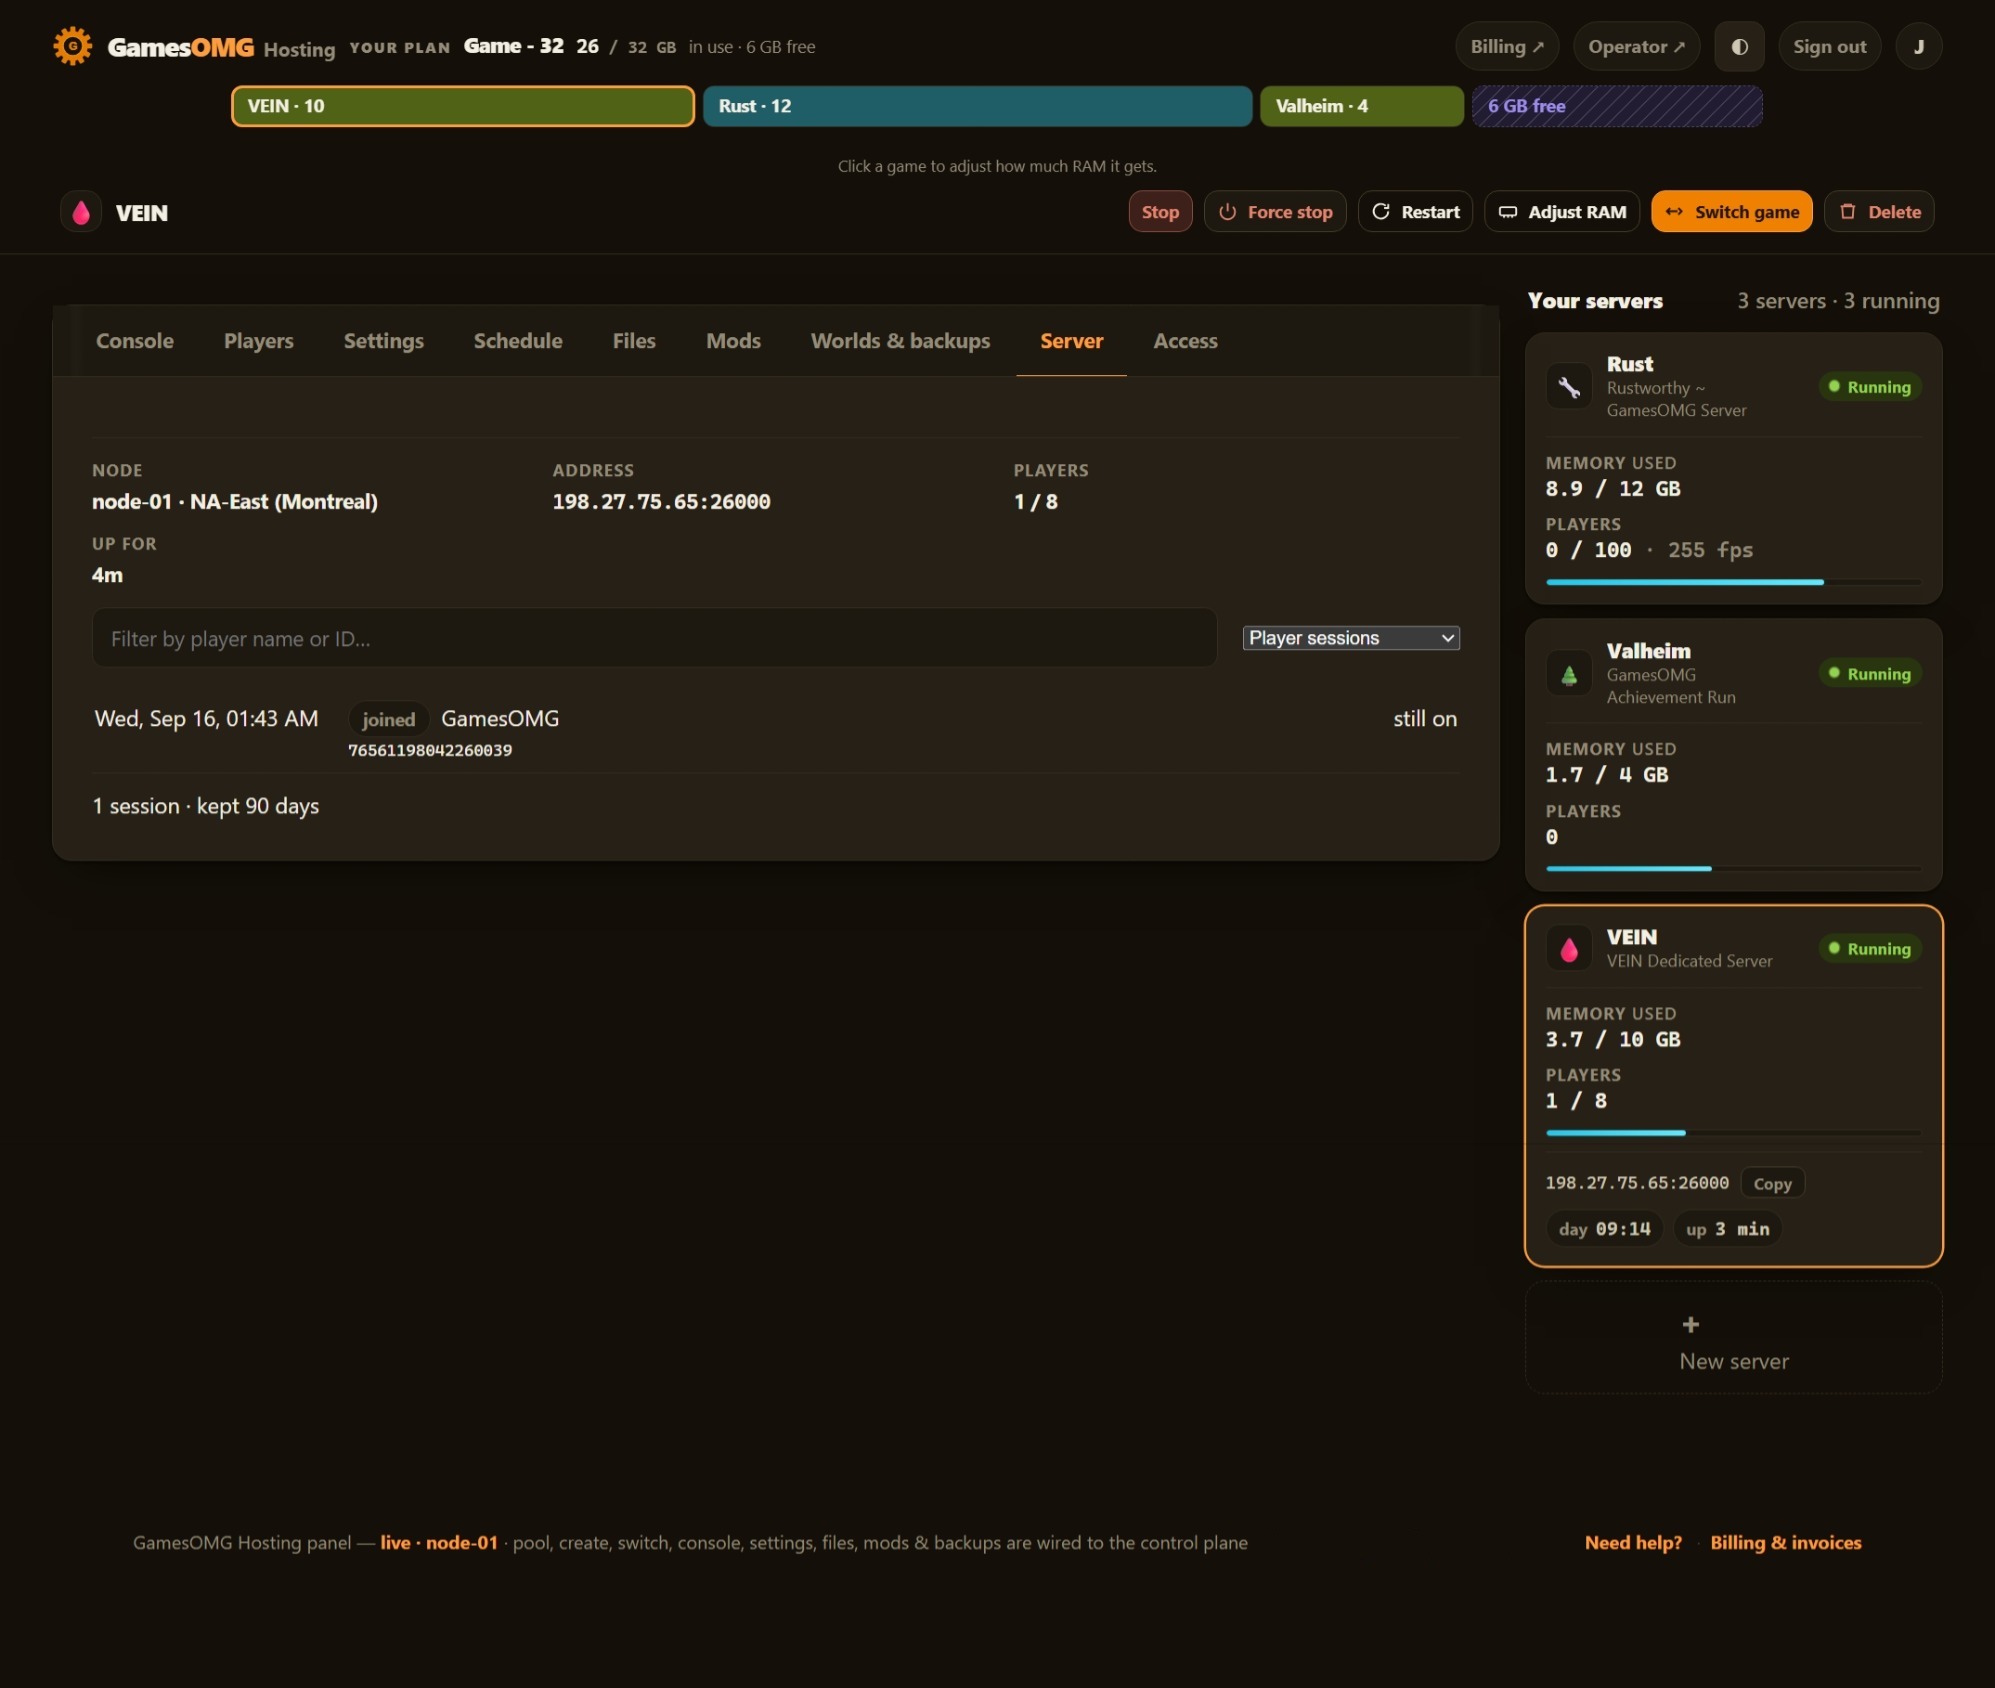This screenshot has width=1995, height=1688.
Task: Switch to the Players tab
Action: tap(259, 341)
